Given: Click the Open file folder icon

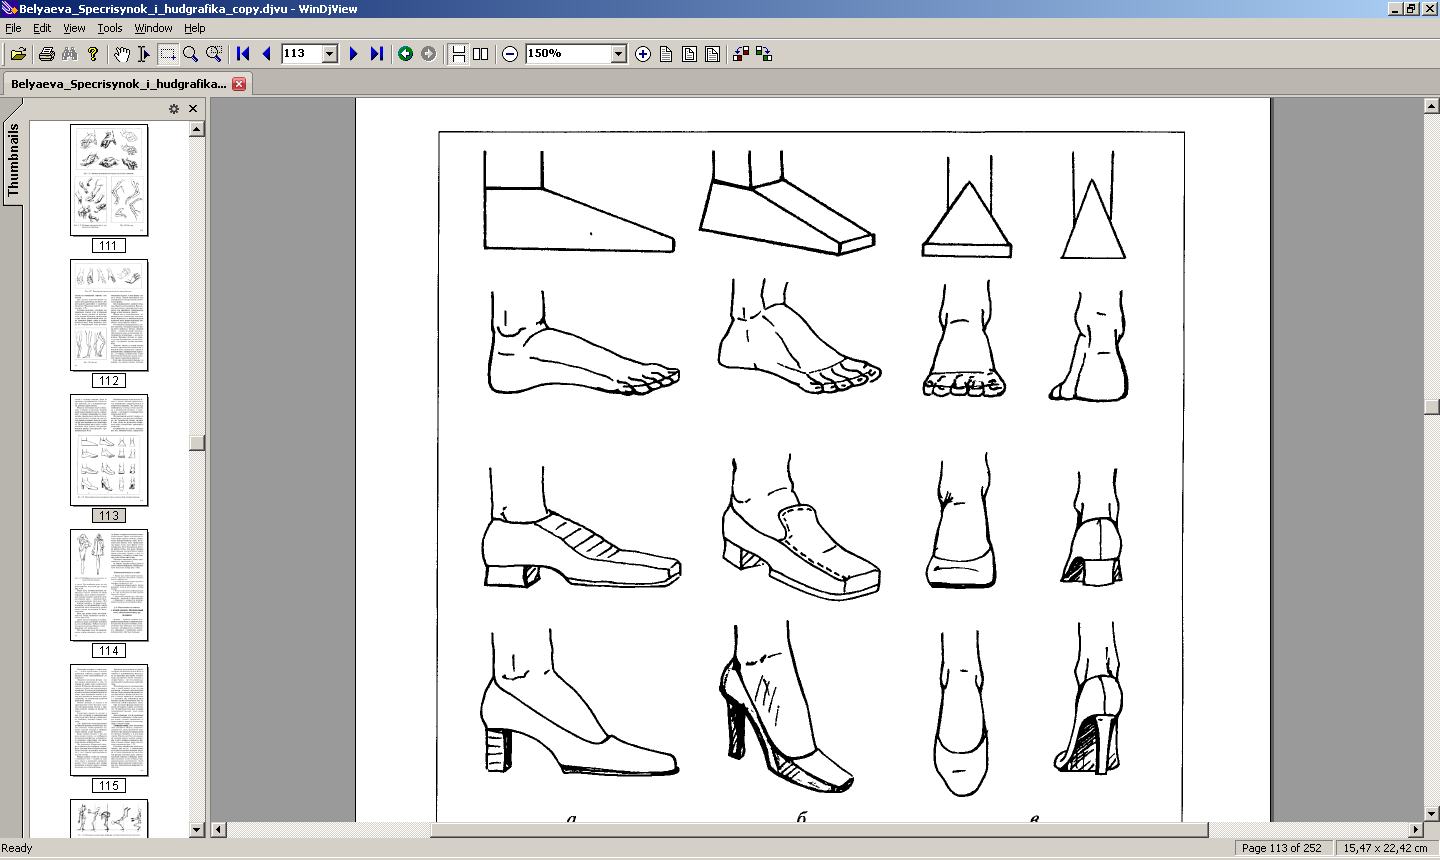Looking at the screenshot, I should point(18,54).
